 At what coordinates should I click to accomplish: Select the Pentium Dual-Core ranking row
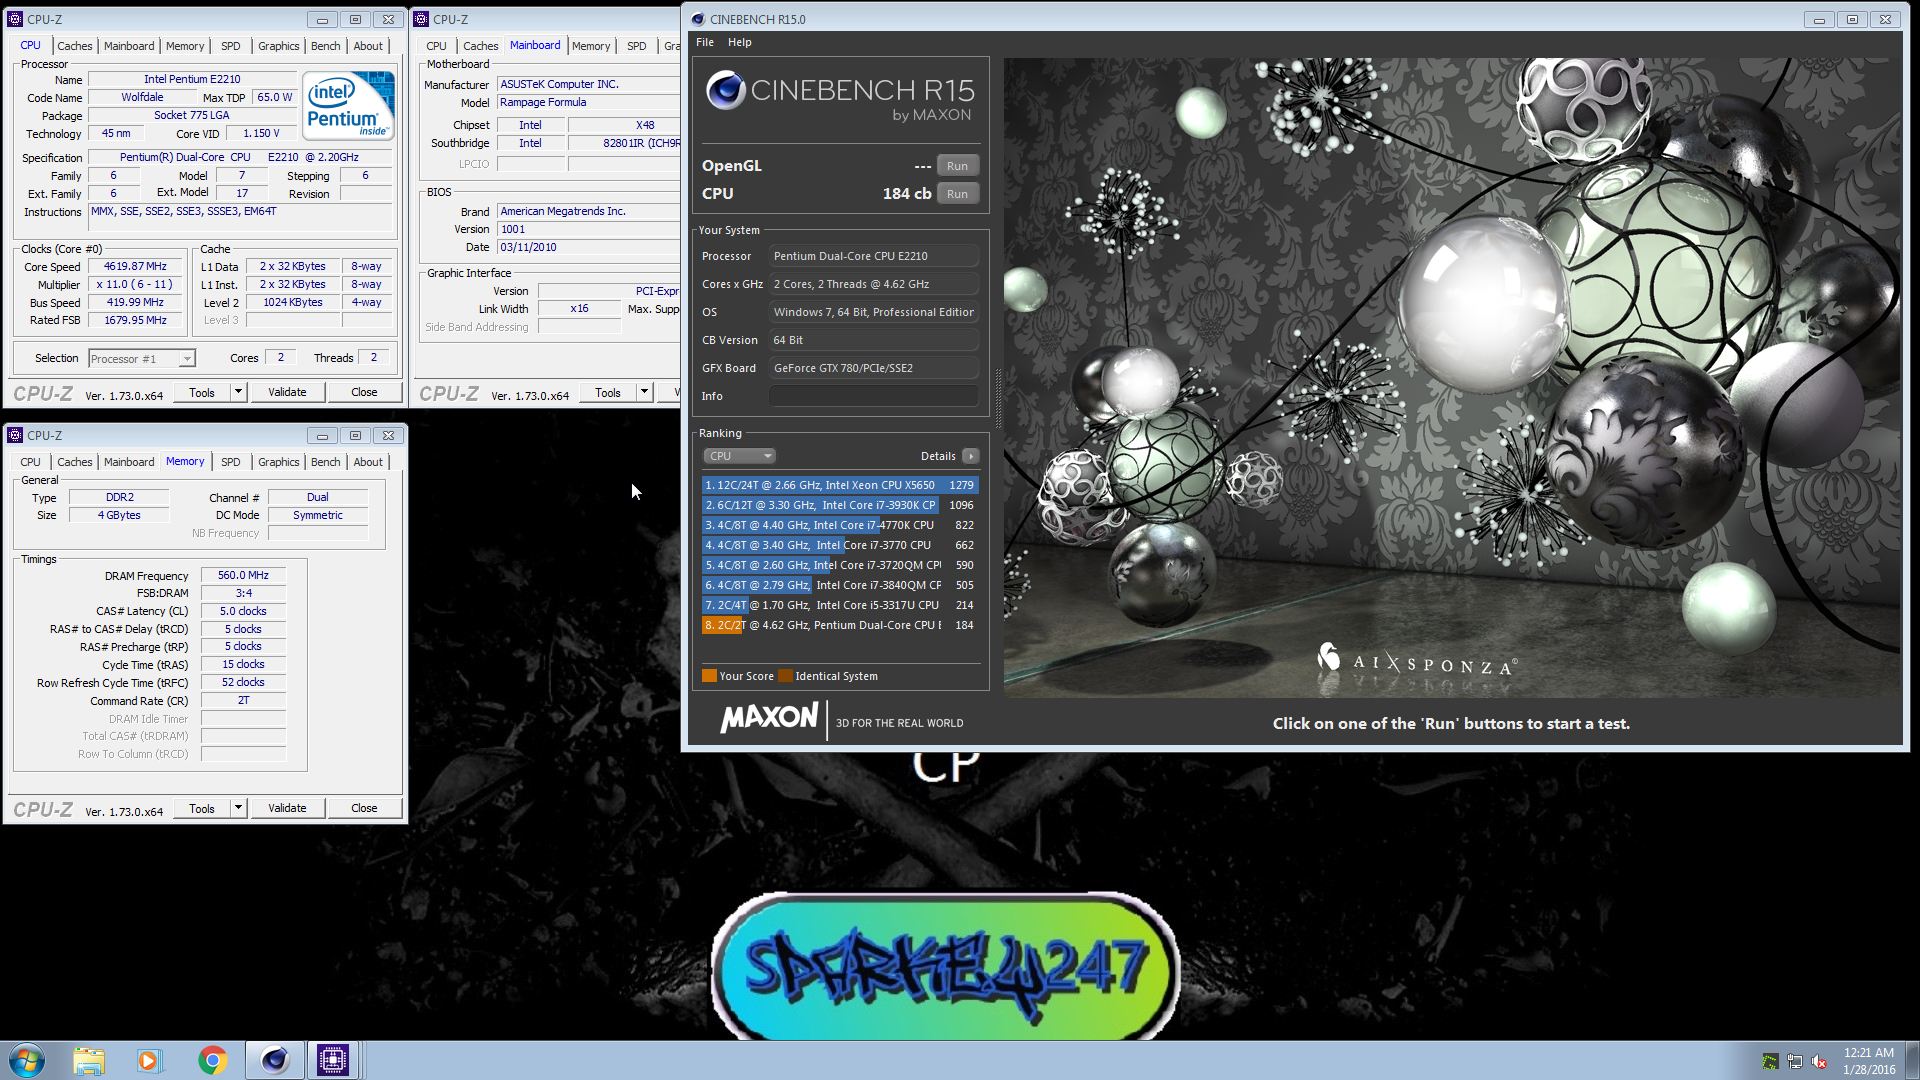click(x=840, y=625)
